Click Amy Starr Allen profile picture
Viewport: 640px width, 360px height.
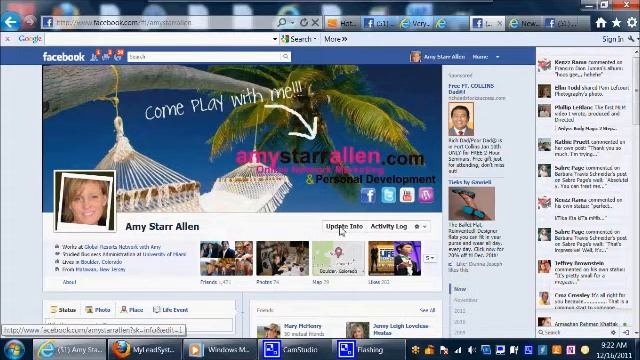[85, 201]
